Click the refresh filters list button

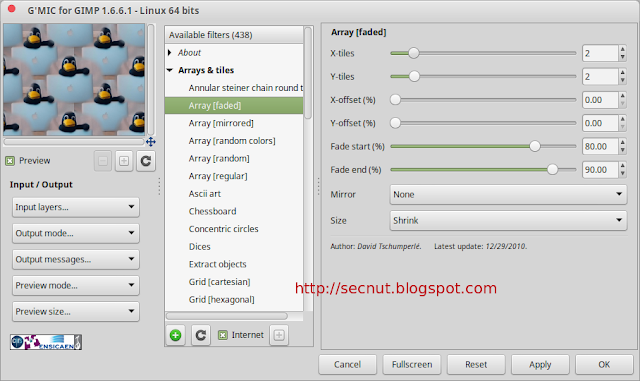tap(200, 335)
